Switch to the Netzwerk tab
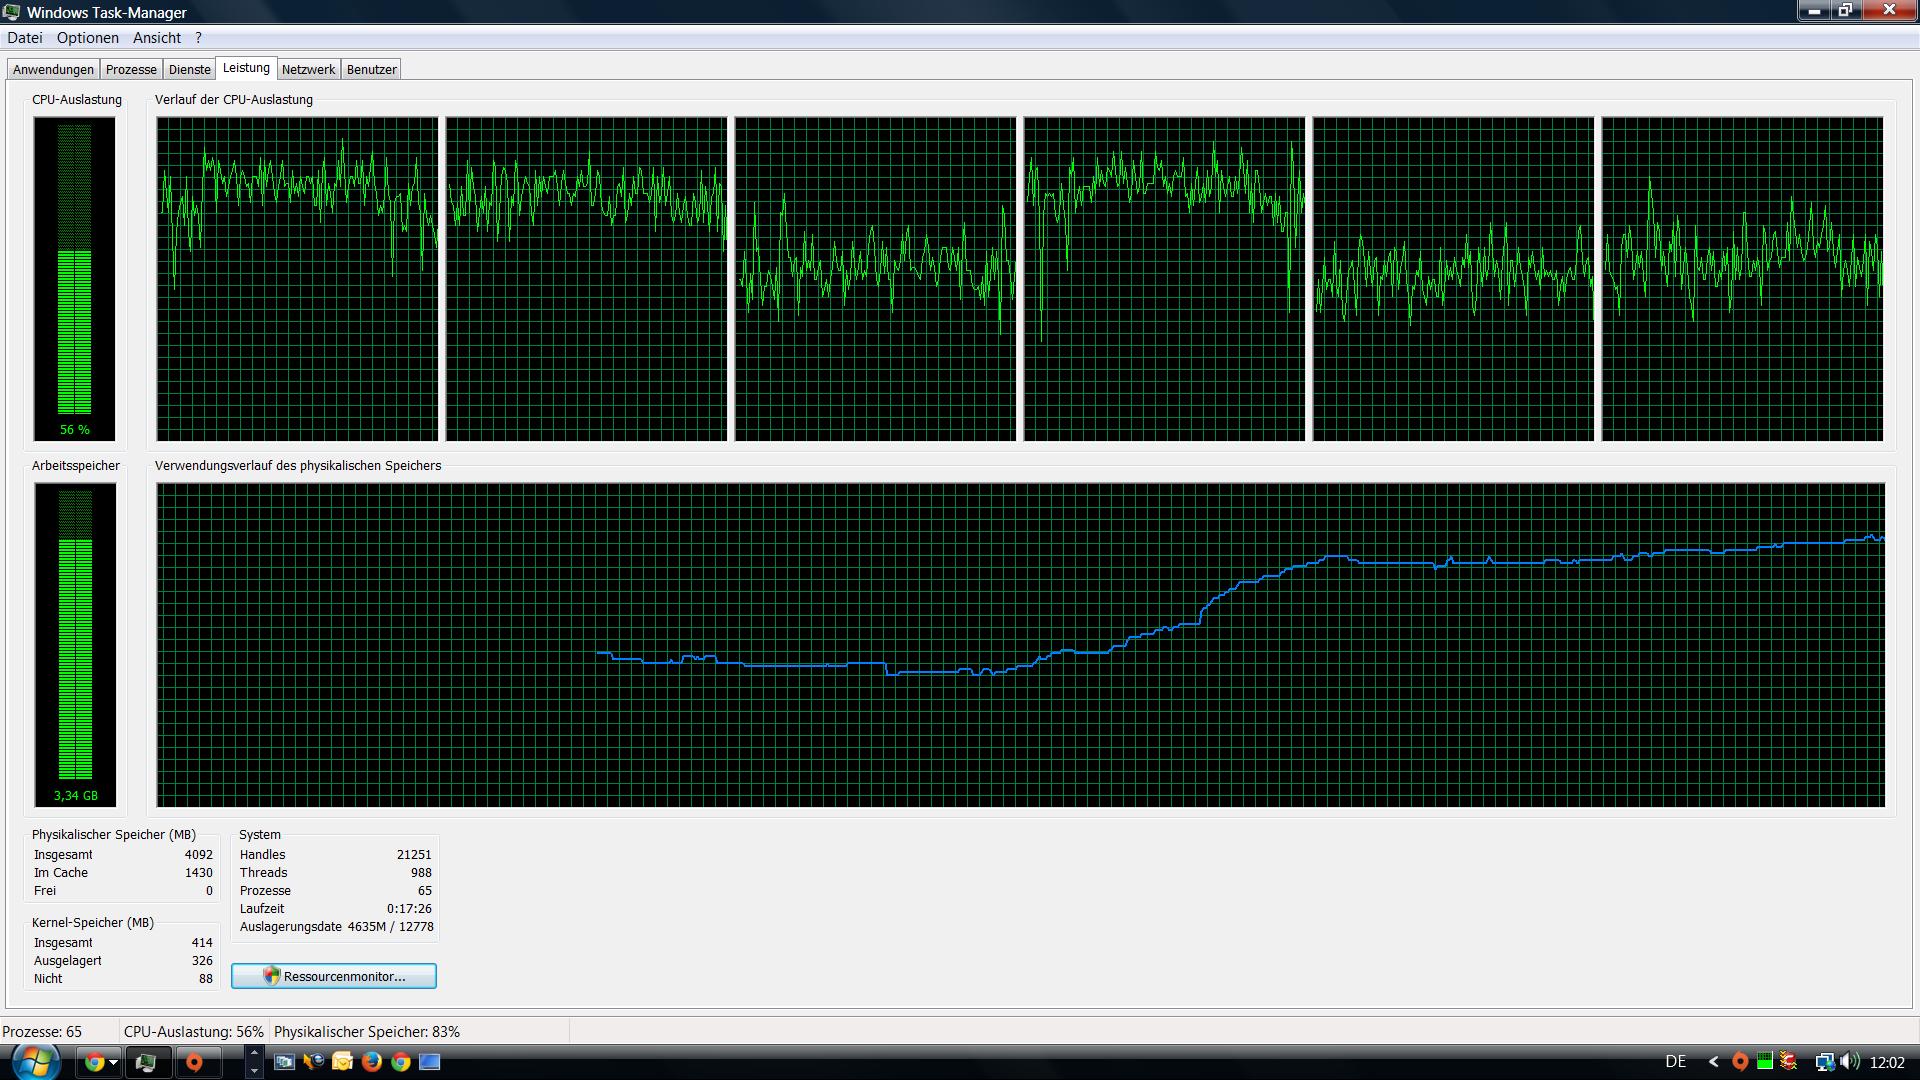The image size is (1920, 1080). click(308, 69)
